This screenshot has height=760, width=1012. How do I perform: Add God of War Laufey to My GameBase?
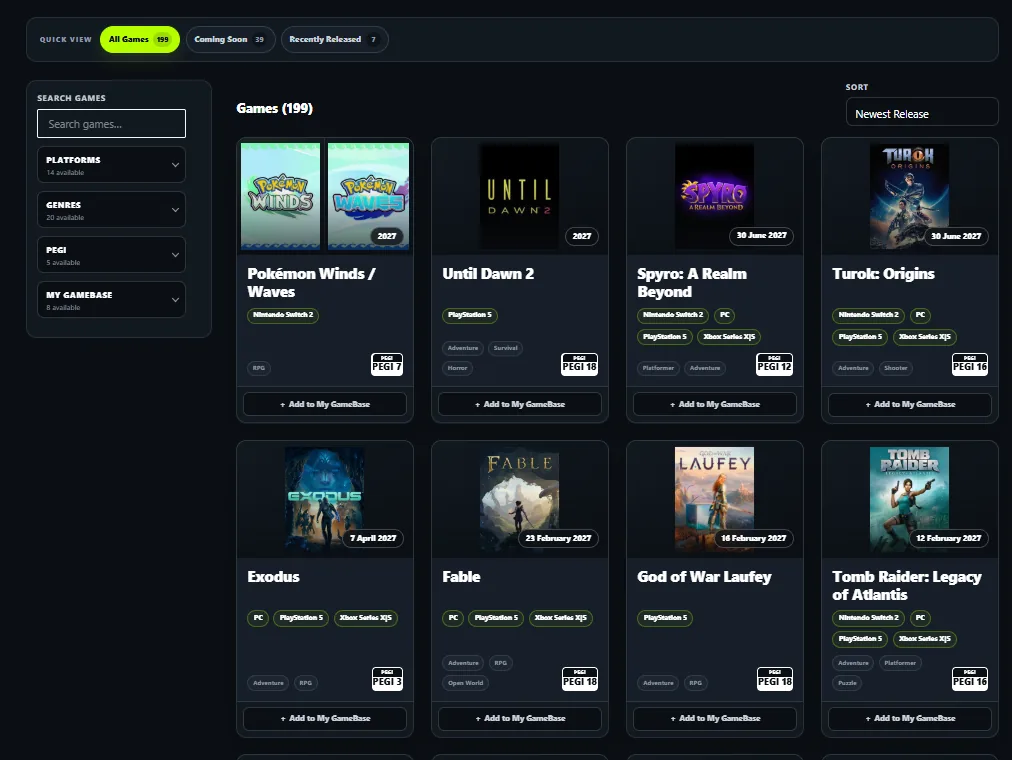click(714, 718)
